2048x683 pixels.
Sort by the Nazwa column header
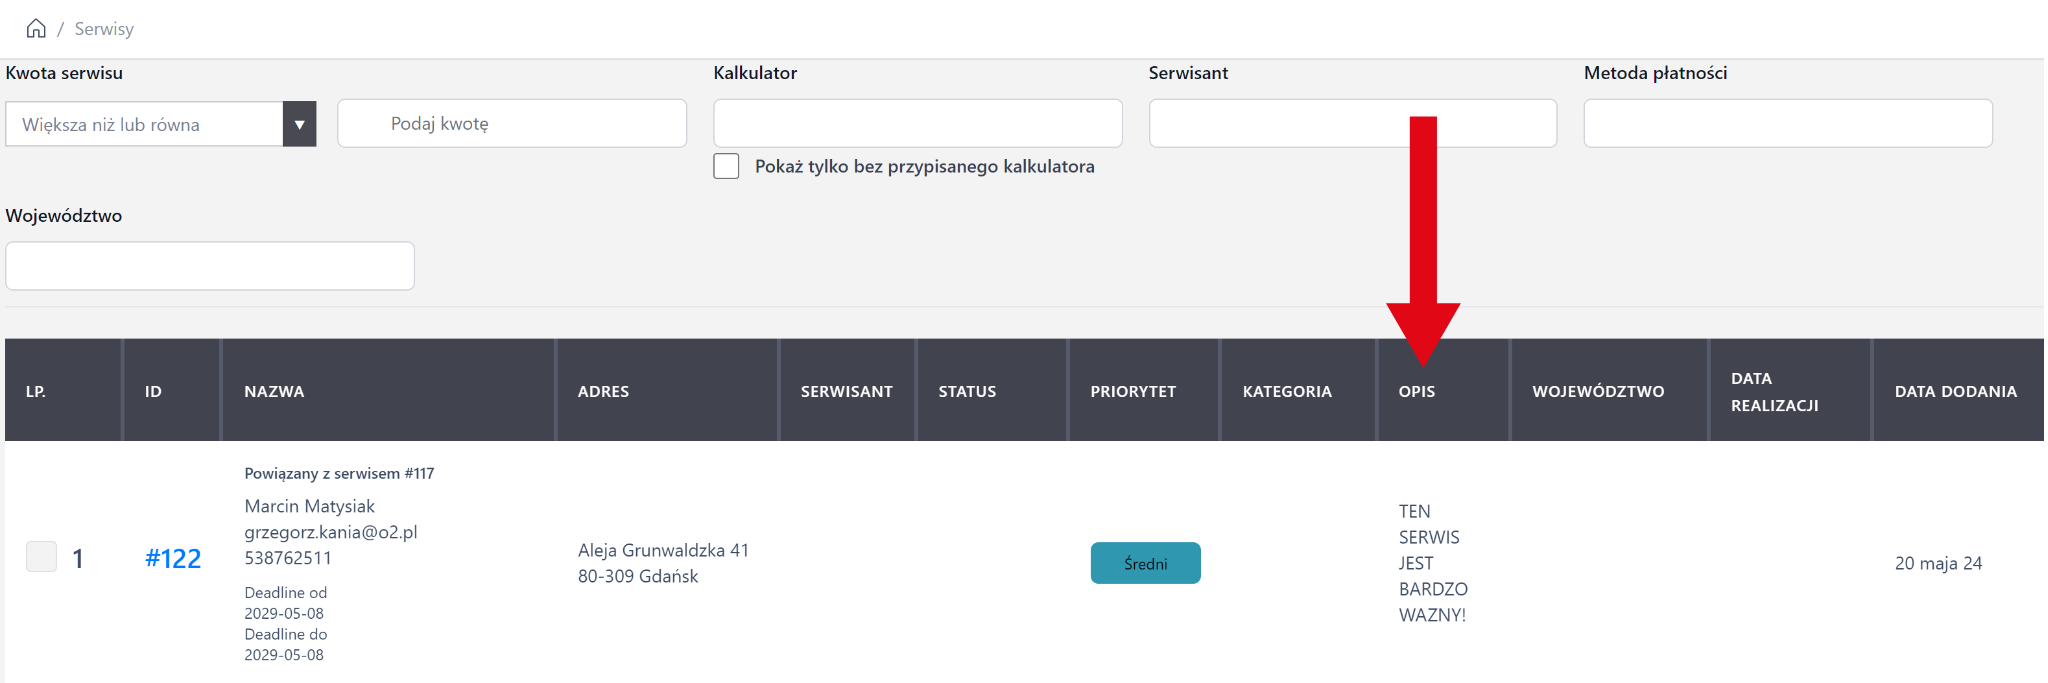click(274, 391)
